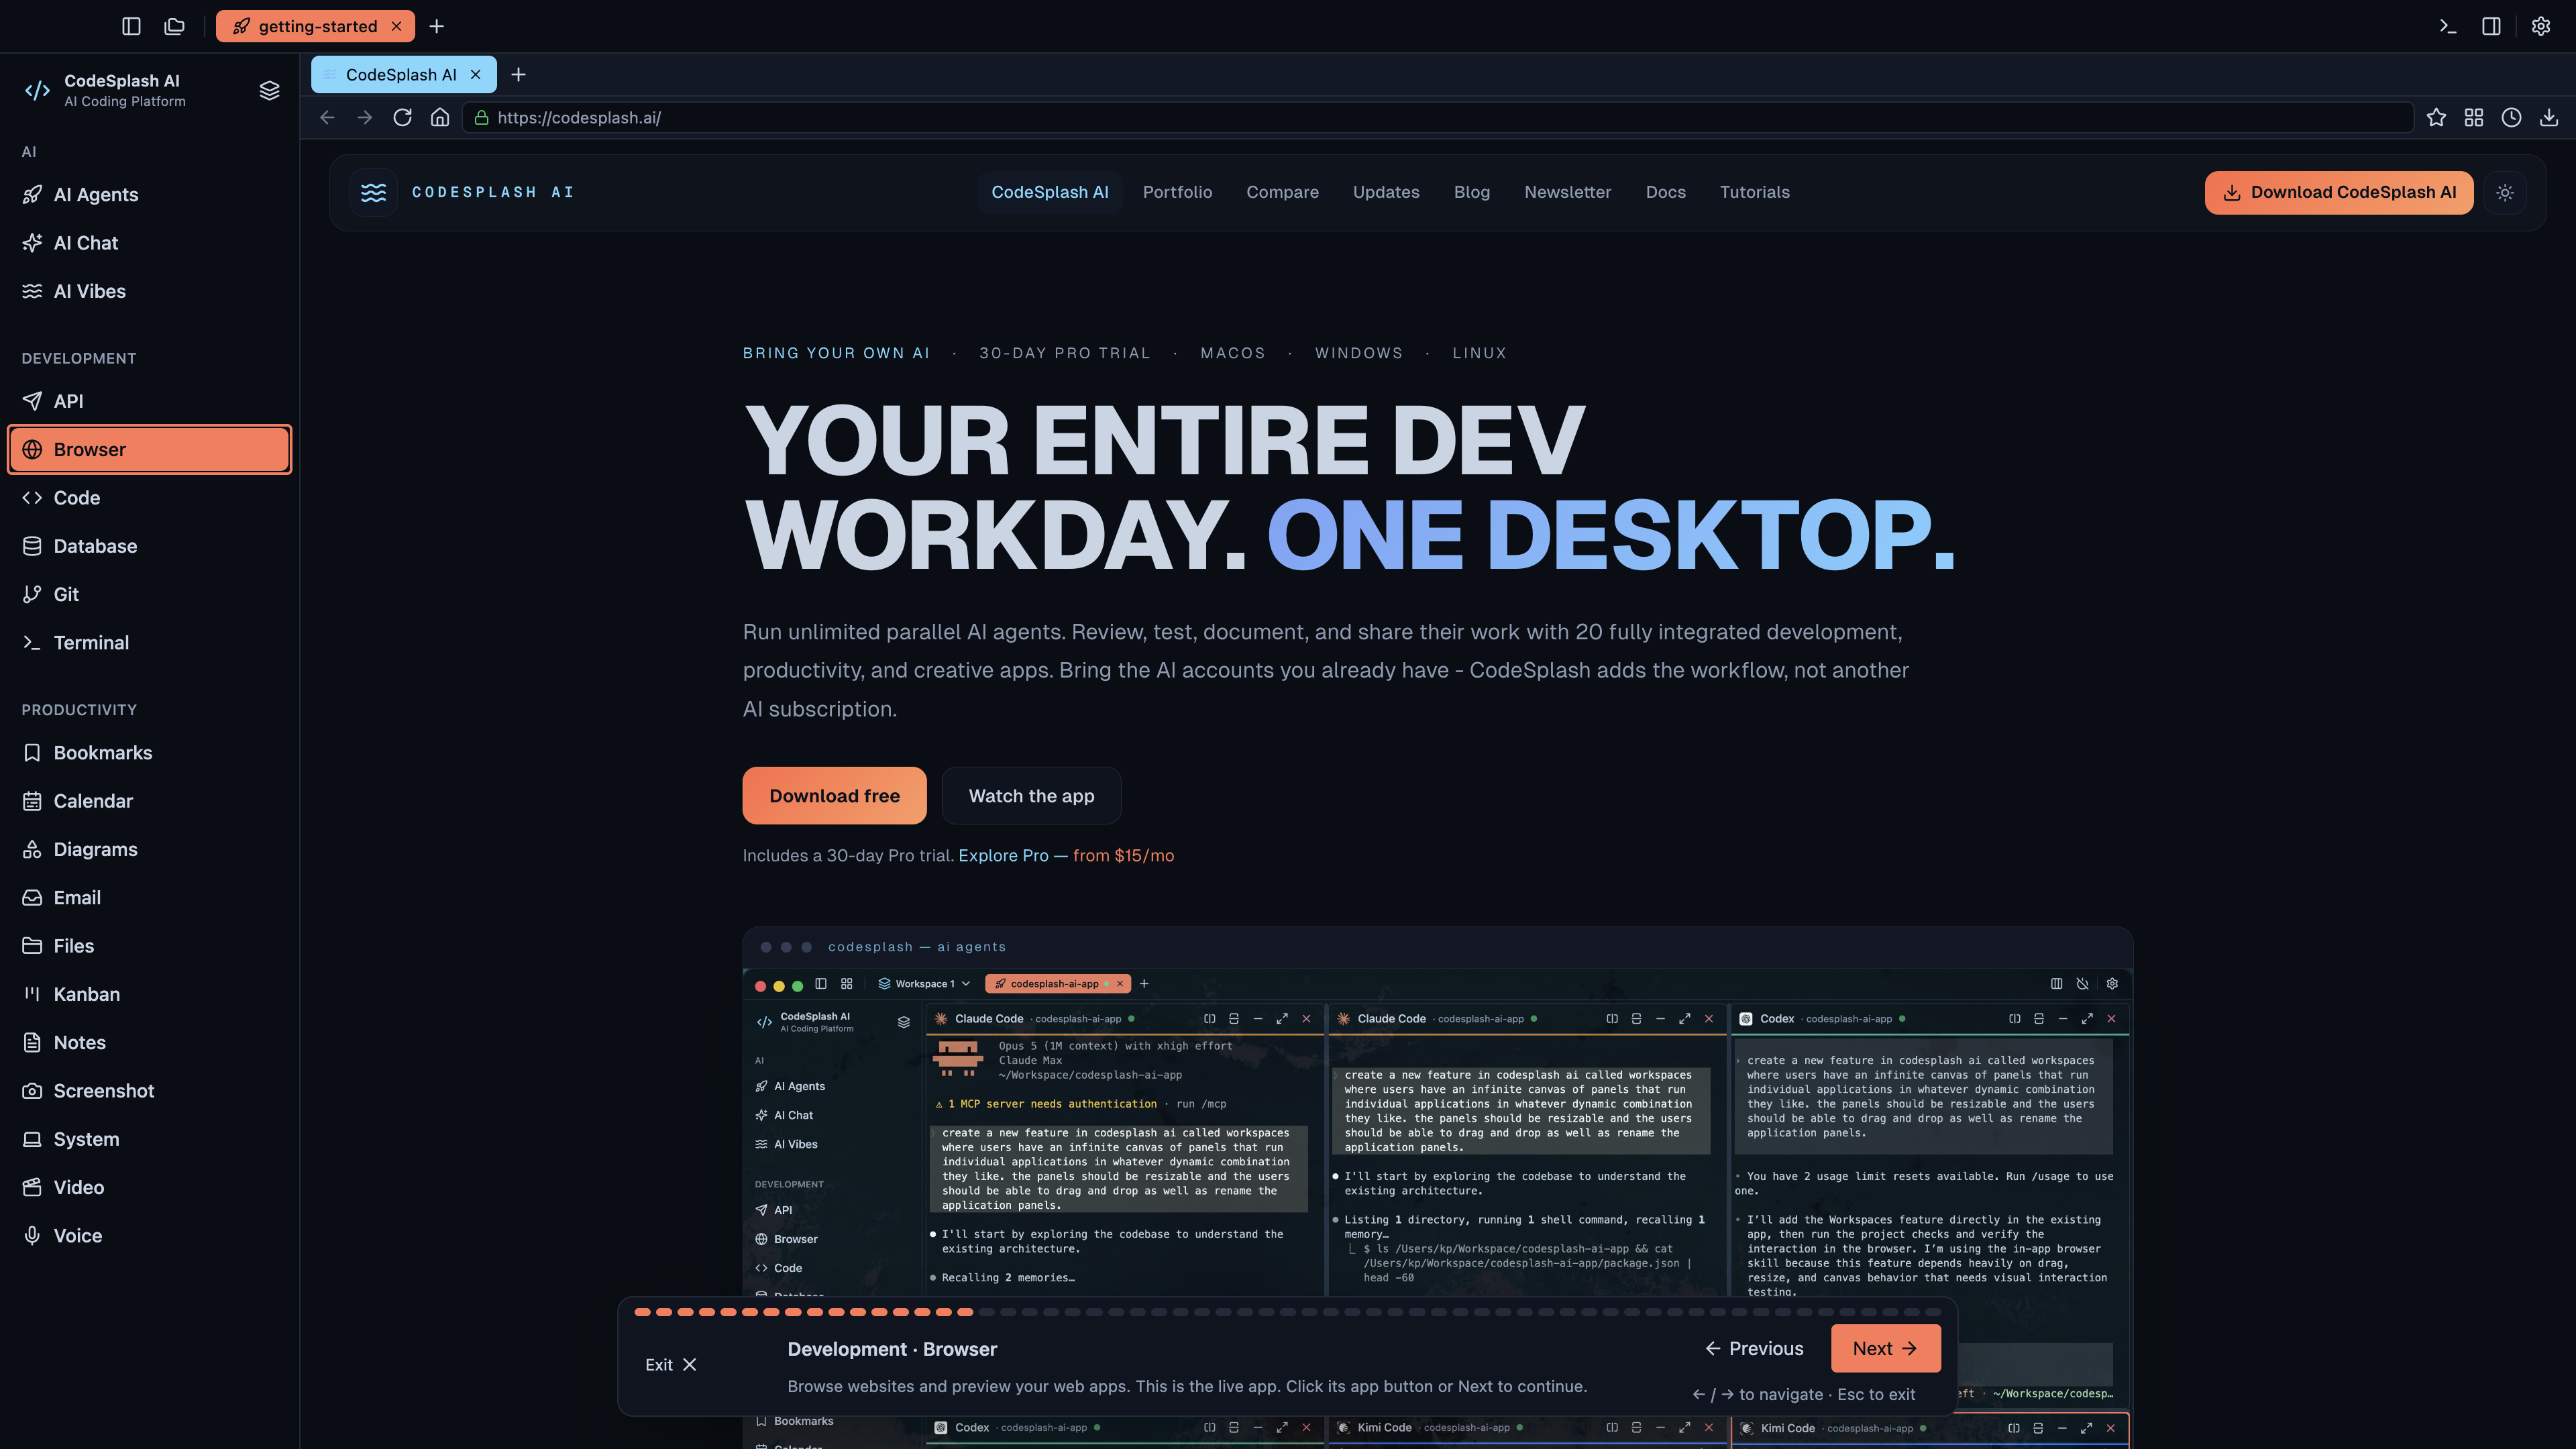Open AI Agents in sidebar
Image resolution: width=2576 pixels, height=1449 pixels.
pos(150,194)
